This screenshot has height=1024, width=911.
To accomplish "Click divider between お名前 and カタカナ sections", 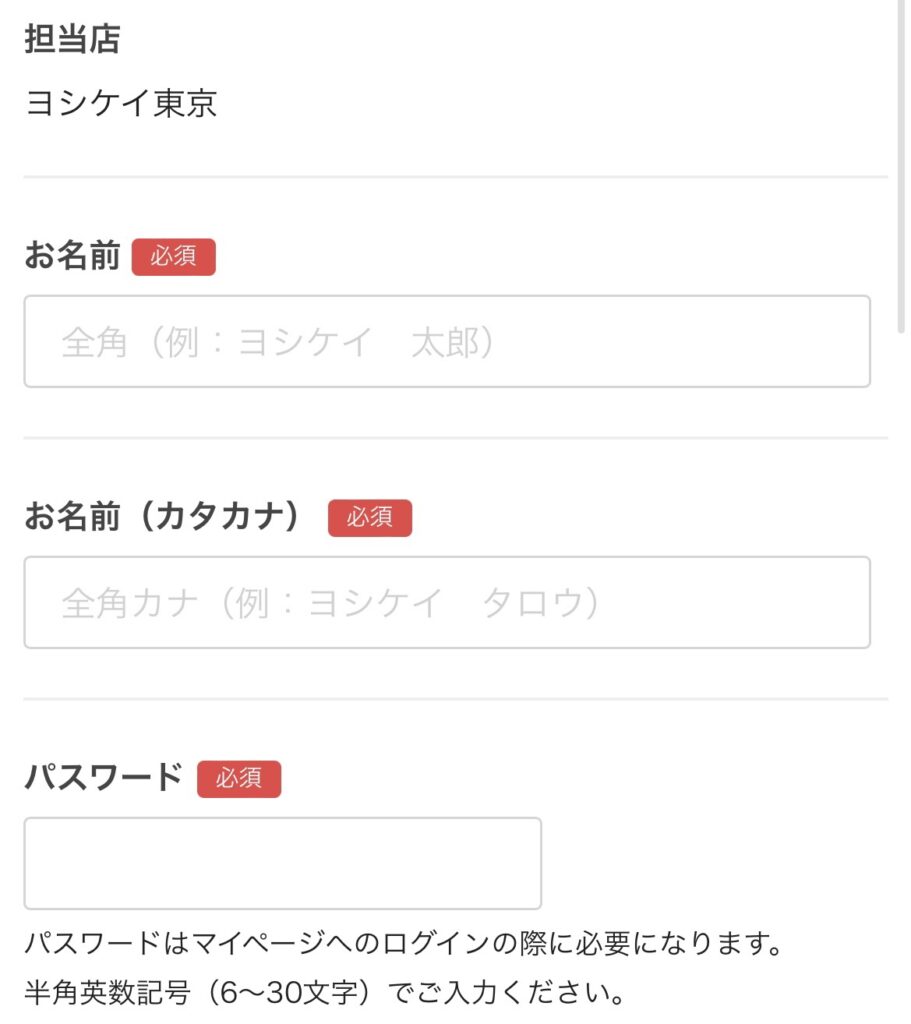I will click(x=455, y=438).
